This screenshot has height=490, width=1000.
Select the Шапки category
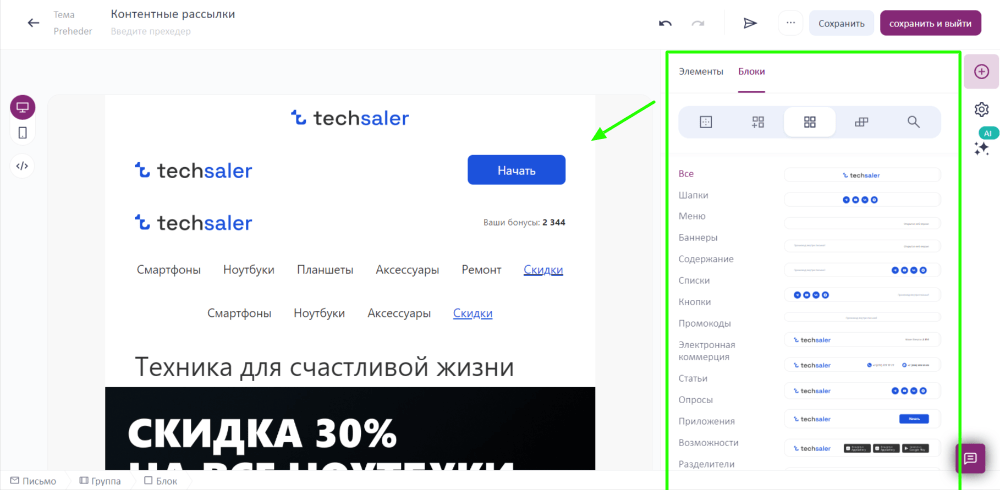coord(694,195)
